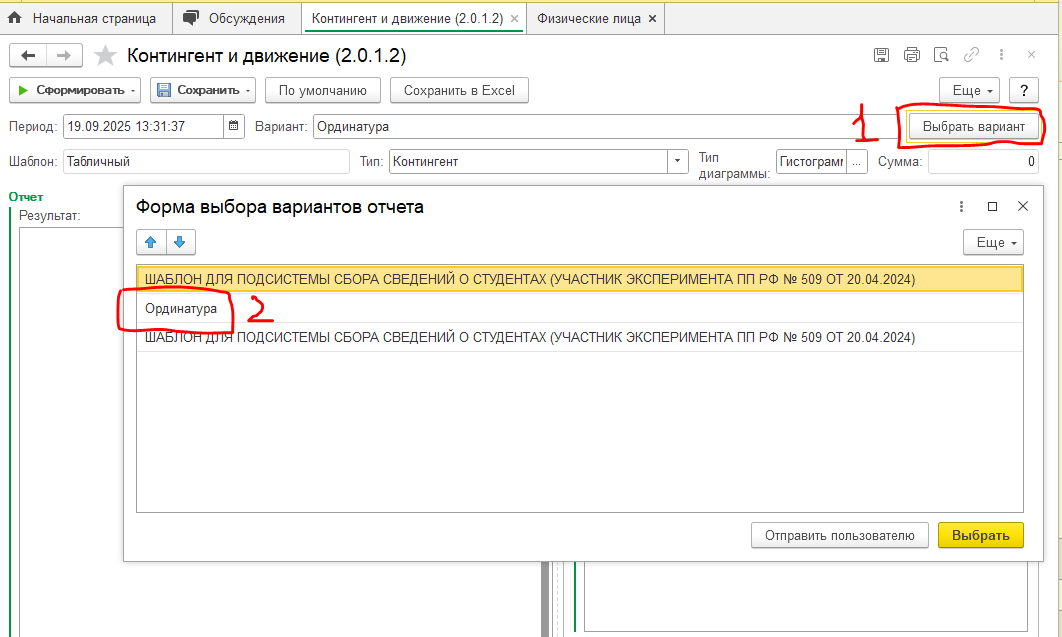This screenshot has width=1062, height=637.
Task: Close the Физические лица tab
Action: (652, 19)
